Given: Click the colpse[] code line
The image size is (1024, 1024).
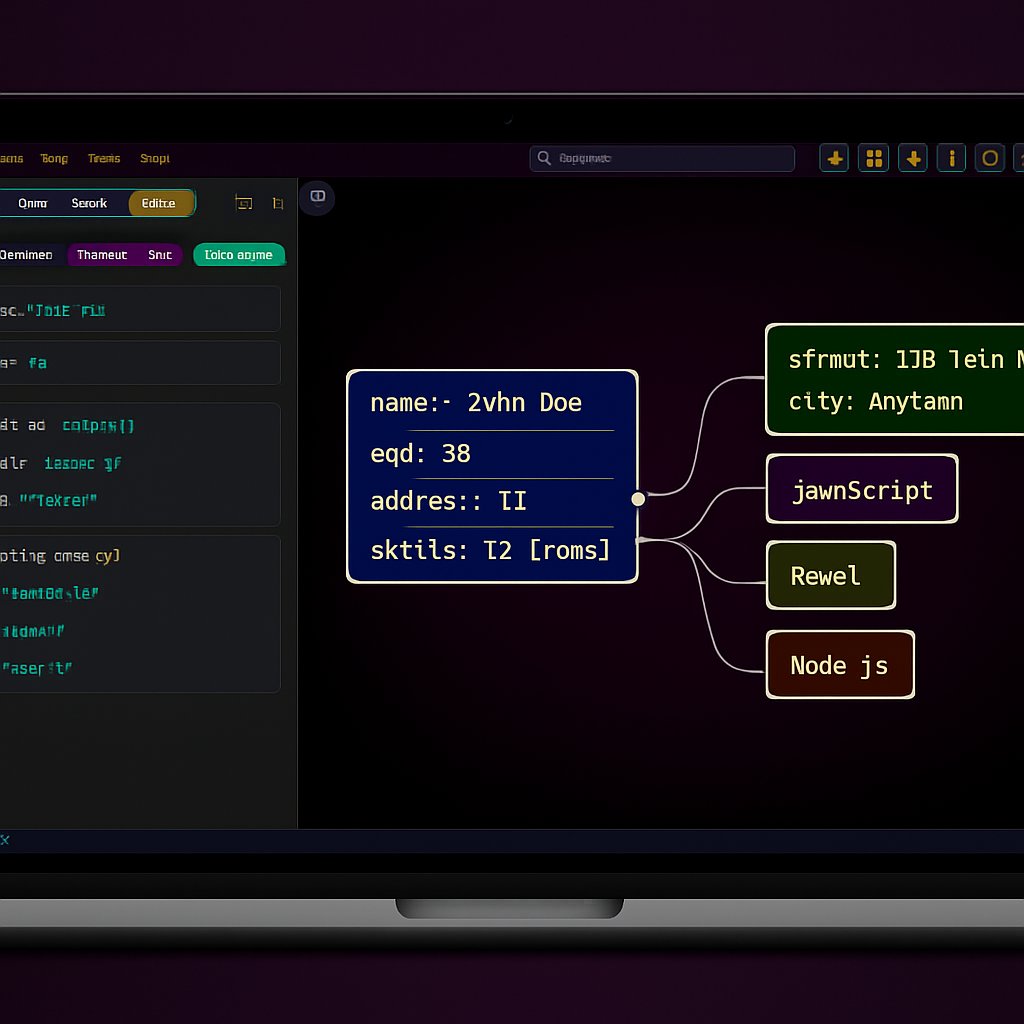Looking at the screenshot, I should pyautogui.click(x=98, y=426).
